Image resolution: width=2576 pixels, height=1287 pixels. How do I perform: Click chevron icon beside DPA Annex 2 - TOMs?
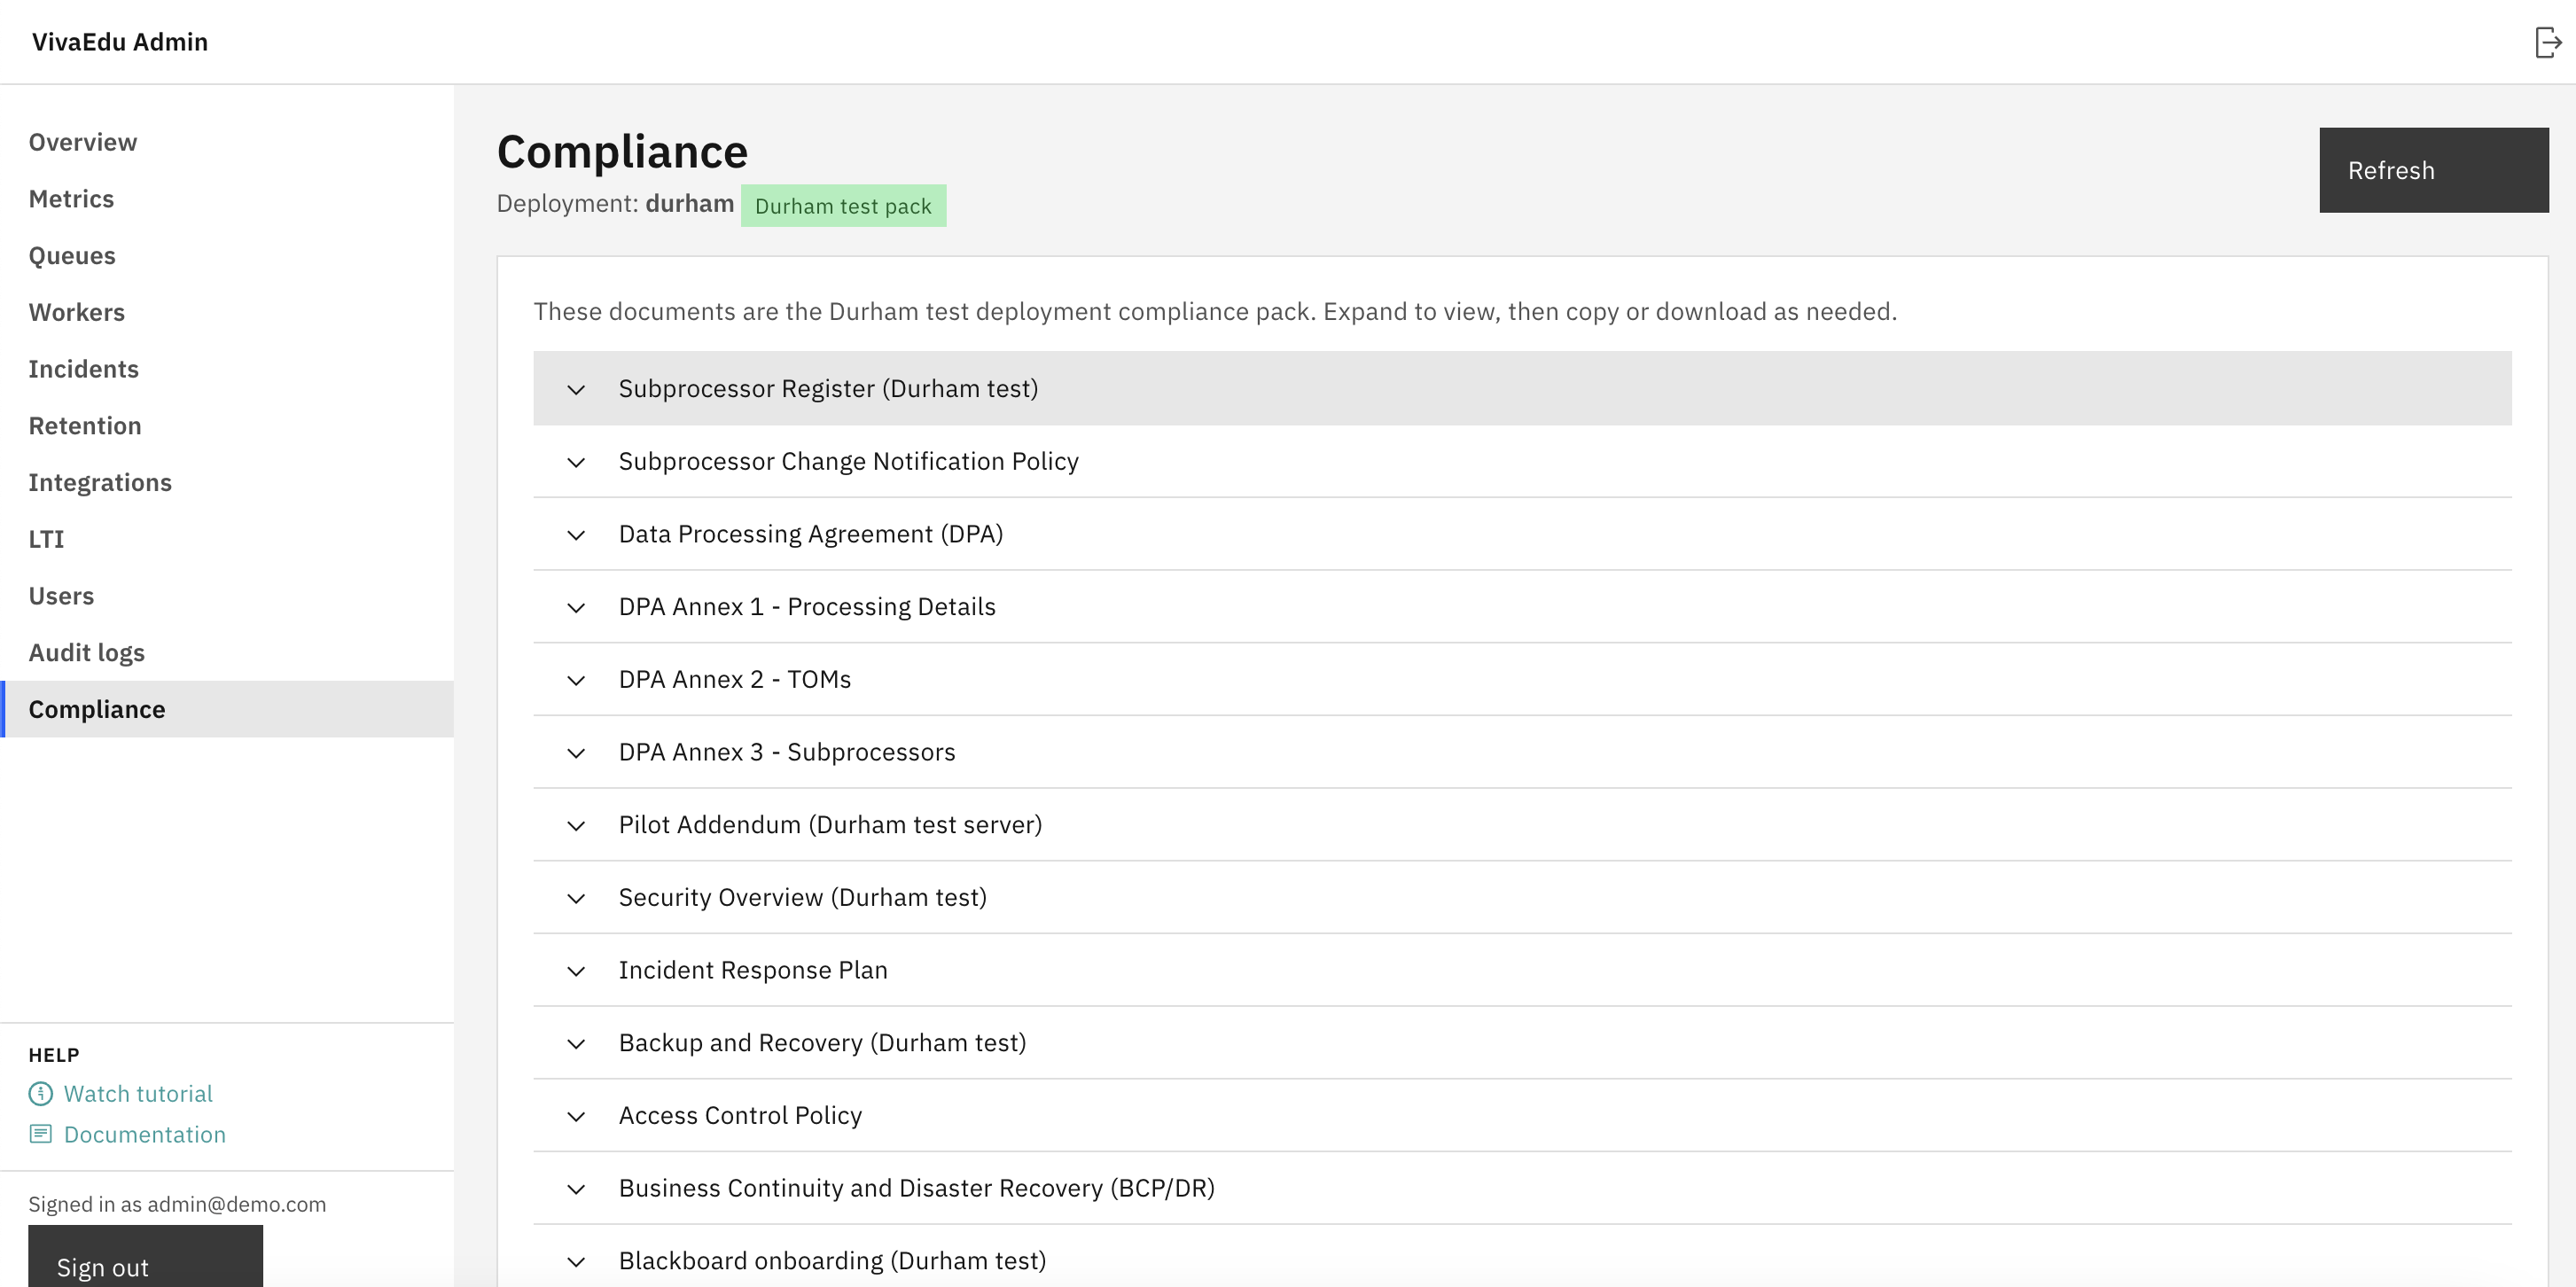coord(576,680)
